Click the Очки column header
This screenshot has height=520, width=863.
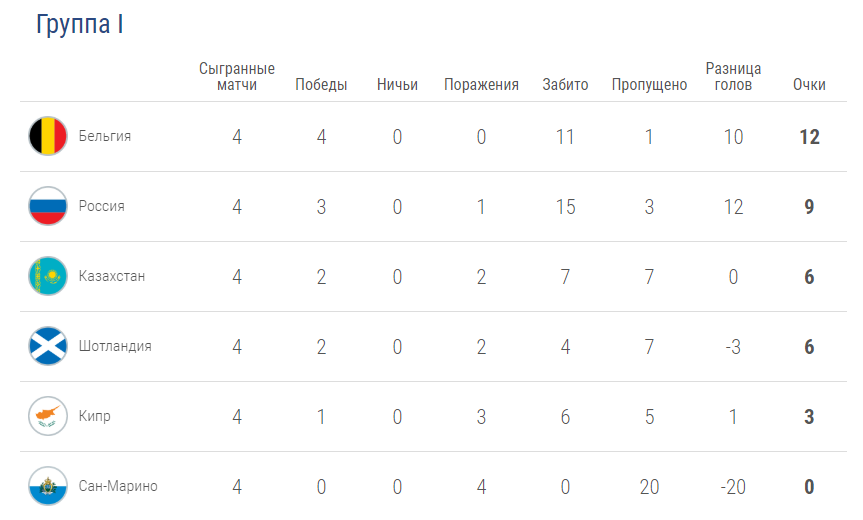[x=809, y=84]
